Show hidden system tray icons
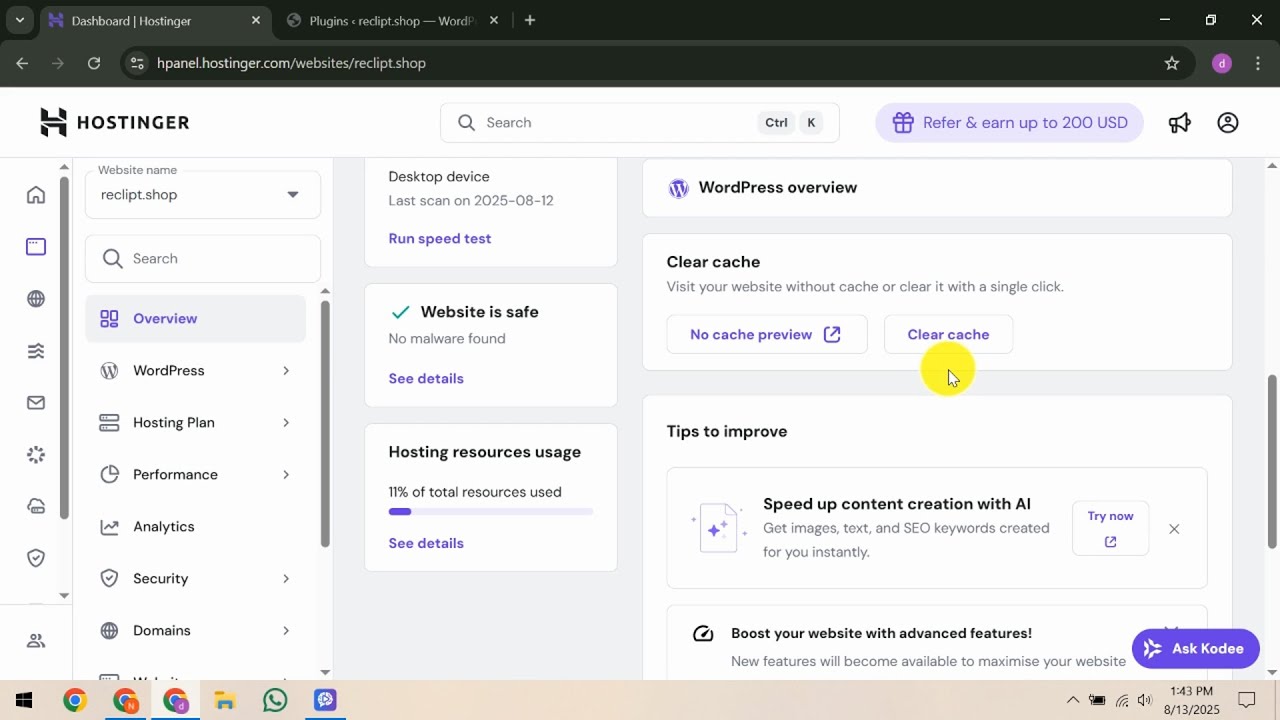The image size is (1280, 720). coord(1073,700)
